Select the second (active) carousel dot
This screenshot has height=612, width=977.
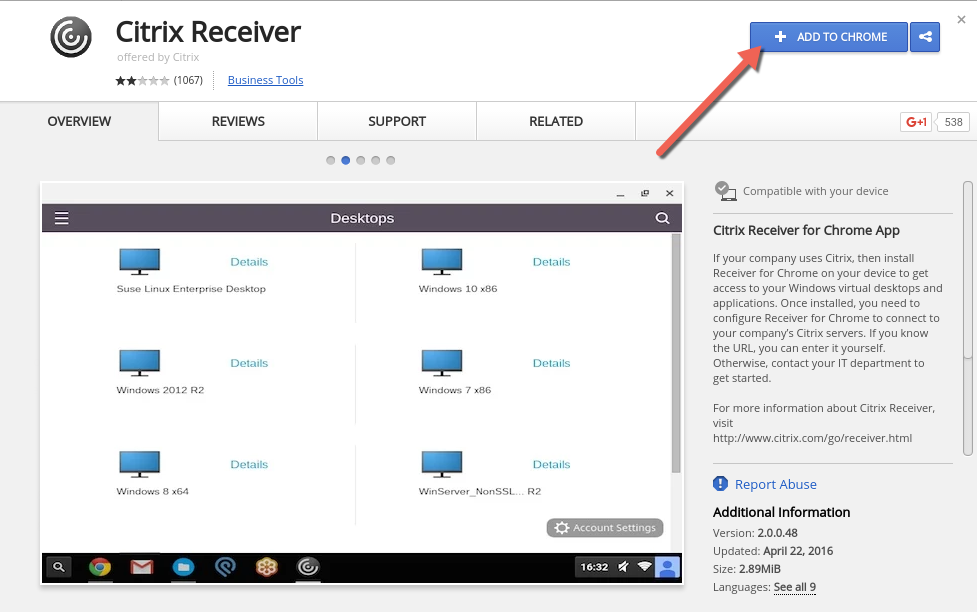click(x=345, y=160)
